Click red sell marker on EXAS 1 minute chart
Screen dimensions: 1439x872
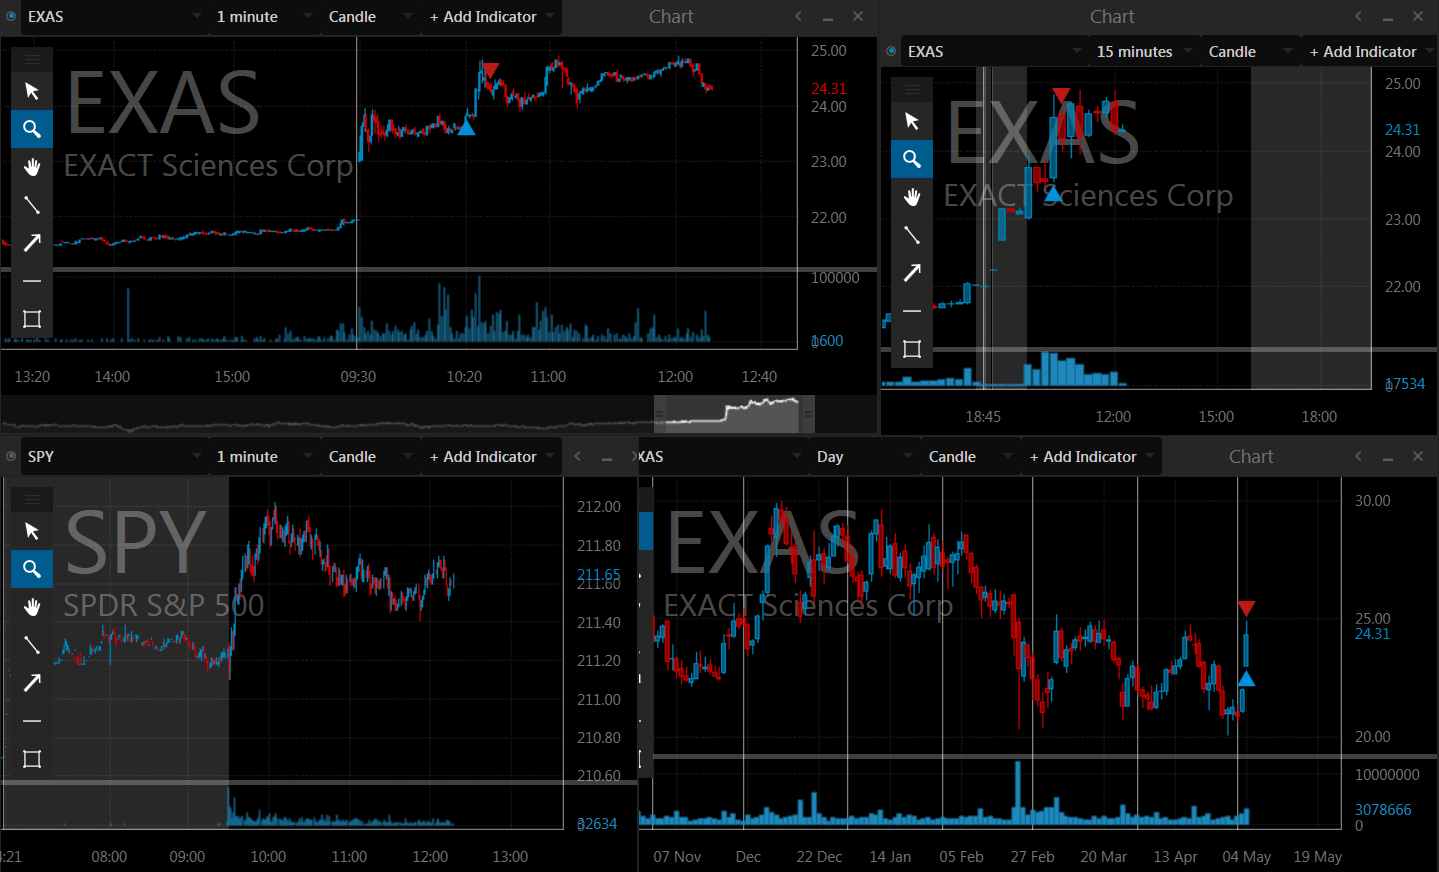(490, 69)
